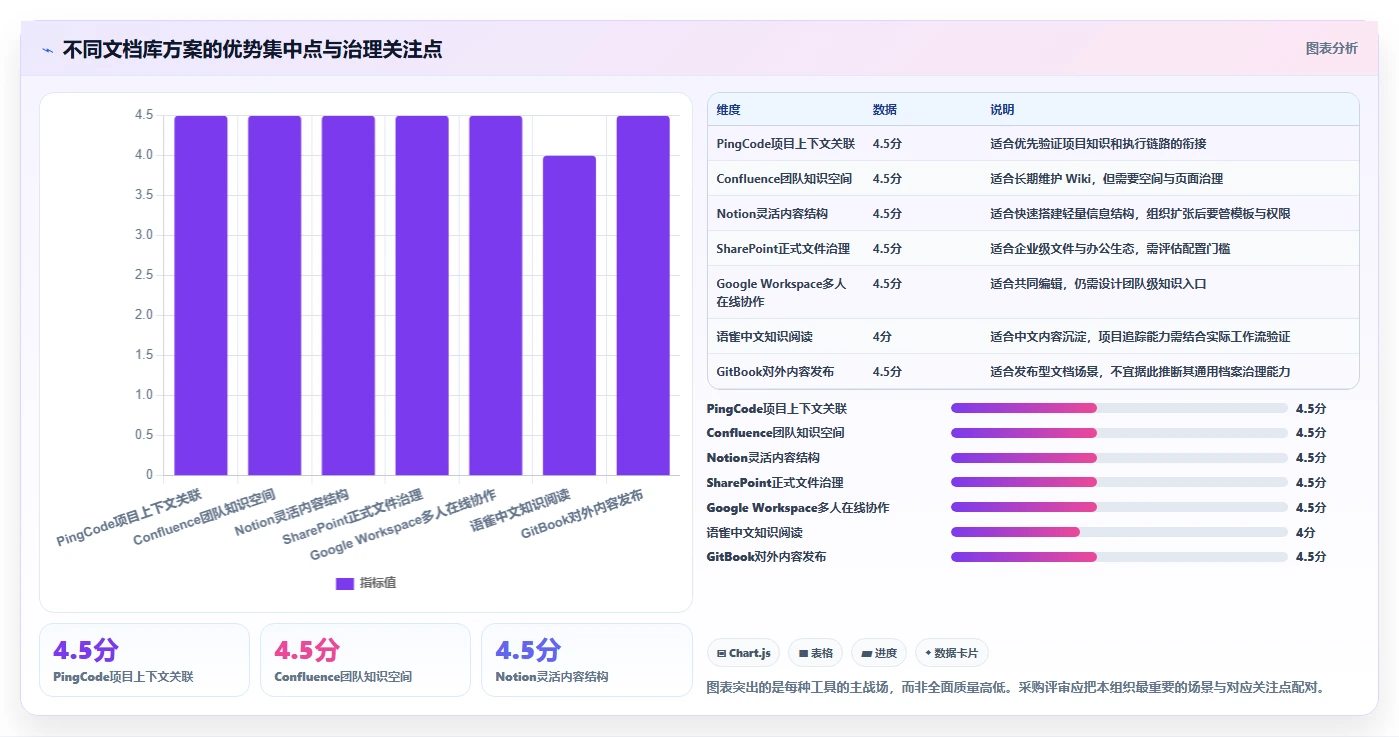
Task: Select the PingCode项目上下文关联 table row name
Action: coord(786,144)
